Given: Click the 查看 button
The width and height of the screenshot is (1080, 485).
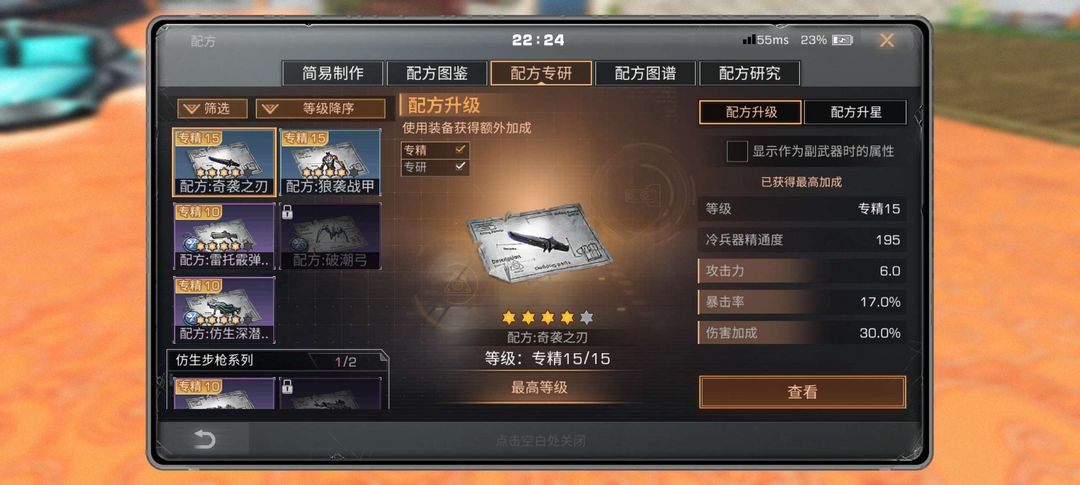Looking at the screenshot, I should tap(802, 392).
